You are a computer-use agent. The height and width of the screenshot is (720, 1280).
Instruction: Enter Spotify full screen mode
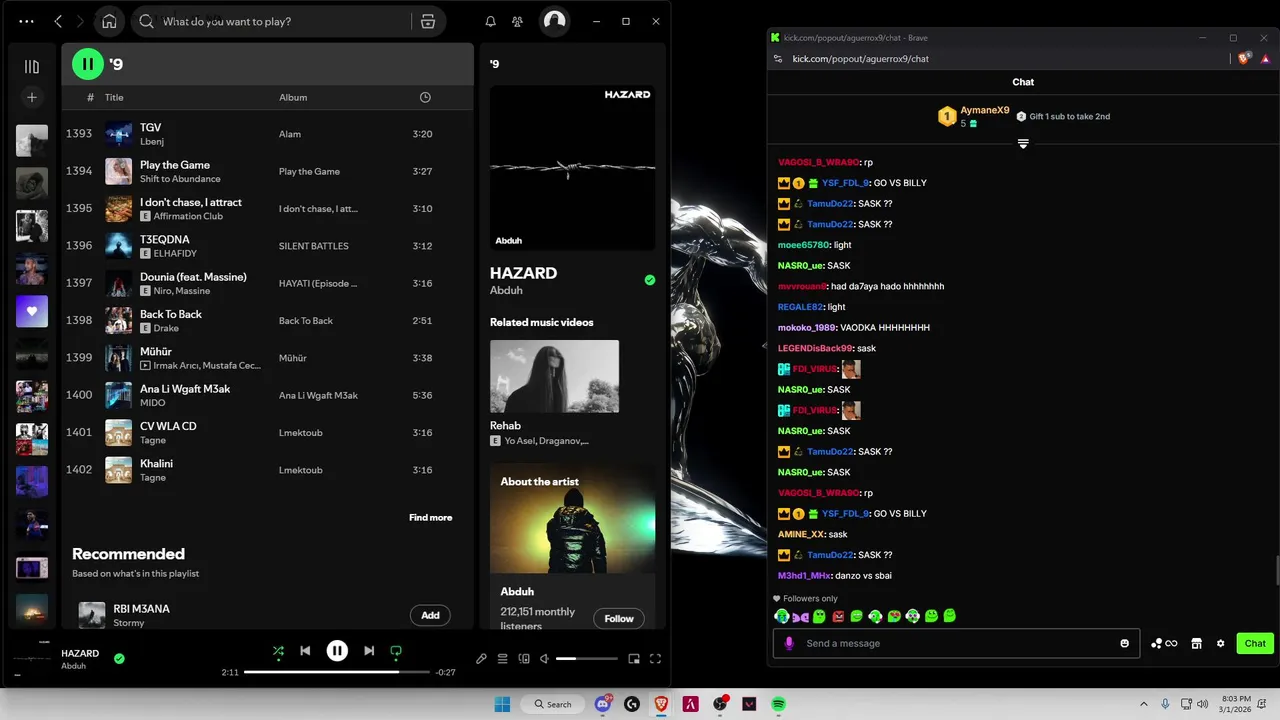pyautogui.click(x=656, y=659)
